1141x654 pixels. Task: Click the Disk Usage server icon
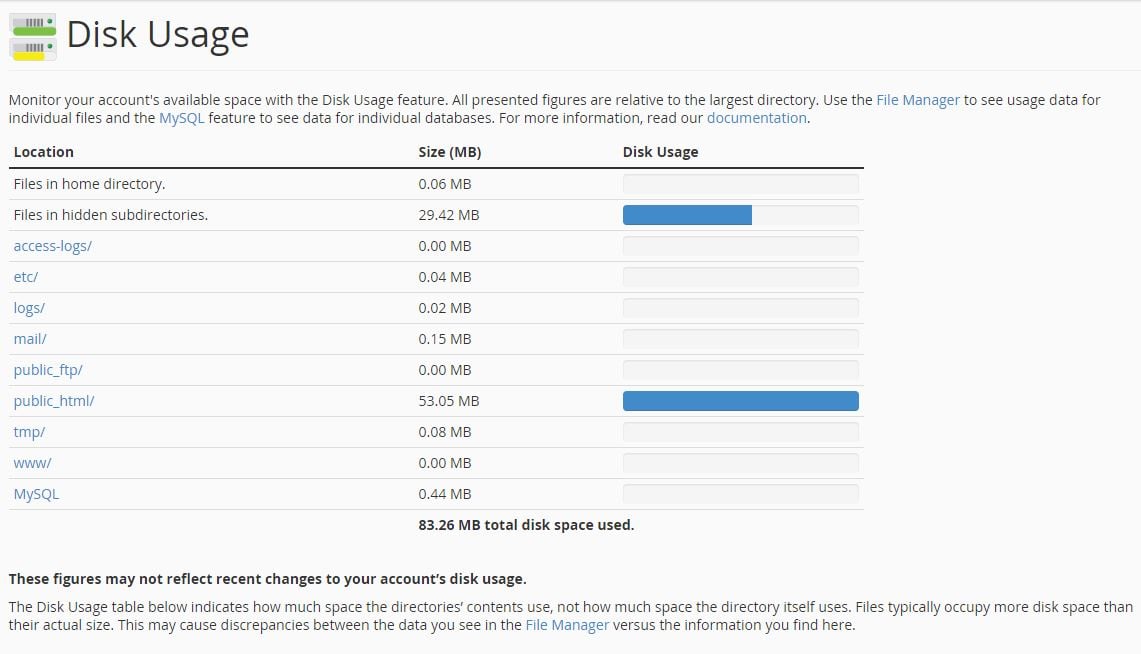(x=33, y=36)
